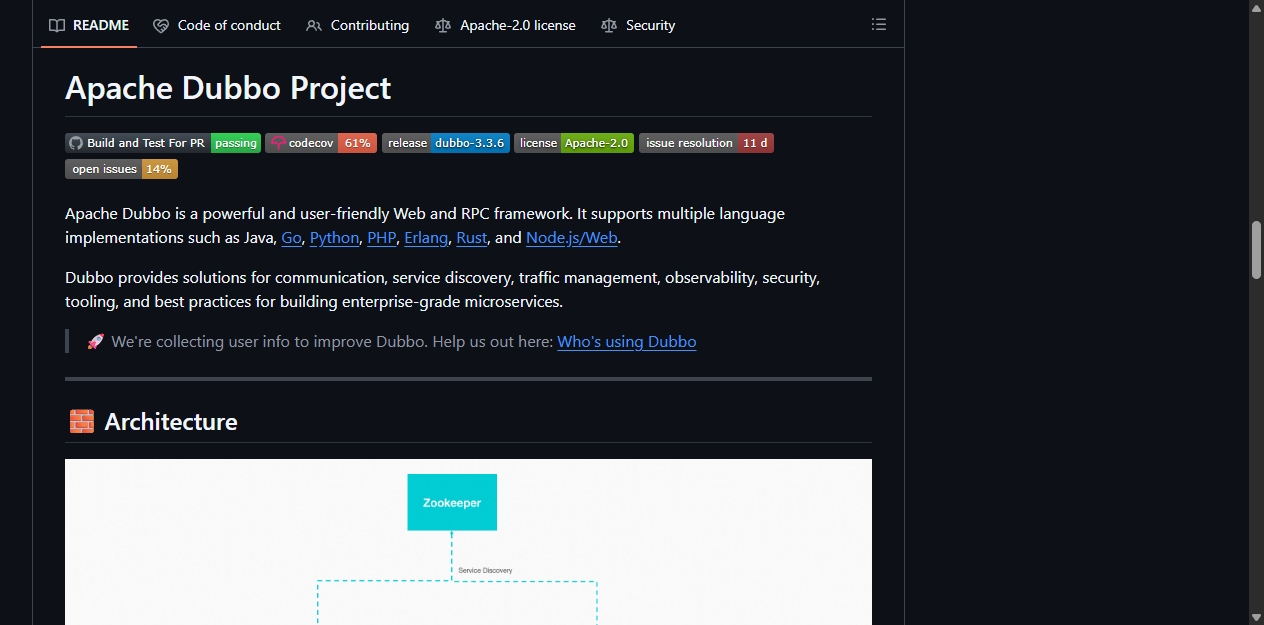Open the Python implementation link
The height and width of the screenshot is (625, 1264).
334,237
